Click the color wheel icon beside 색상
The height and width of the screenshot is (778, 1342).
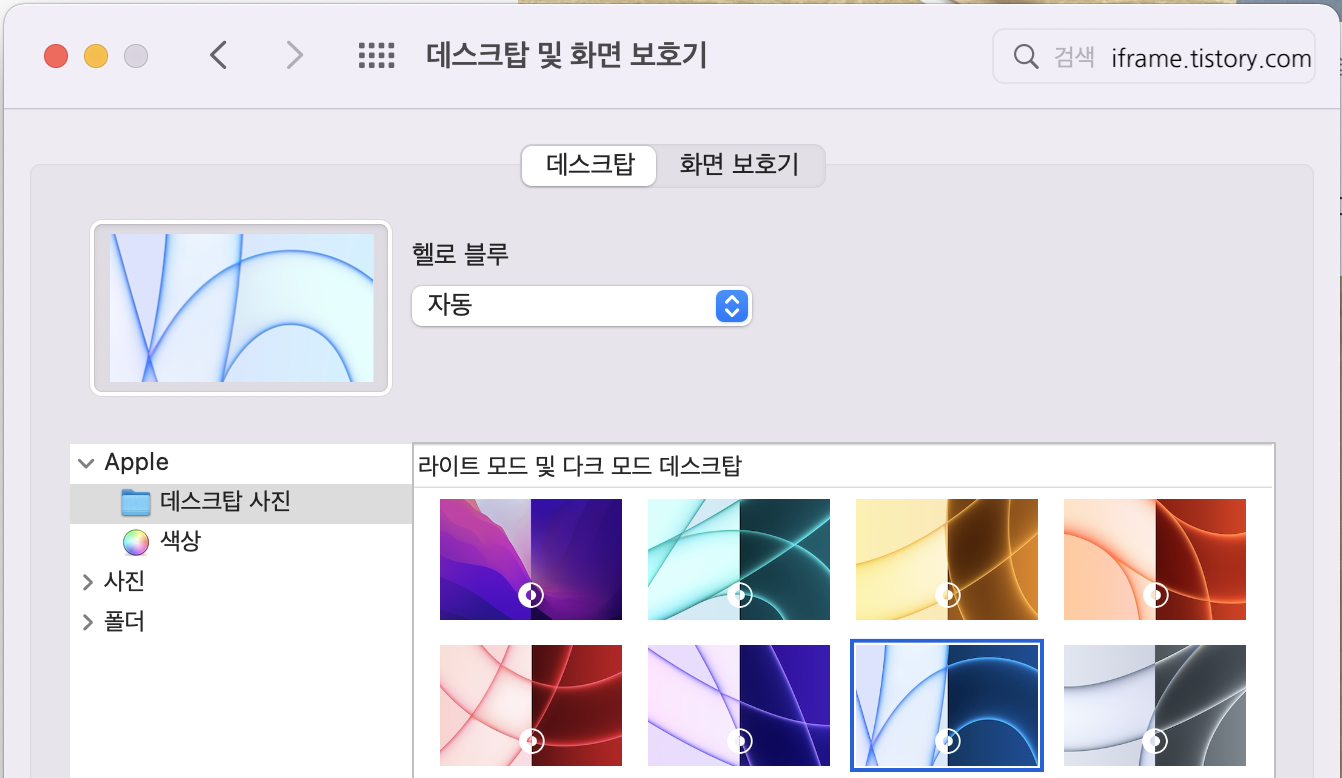coord(136,542)
